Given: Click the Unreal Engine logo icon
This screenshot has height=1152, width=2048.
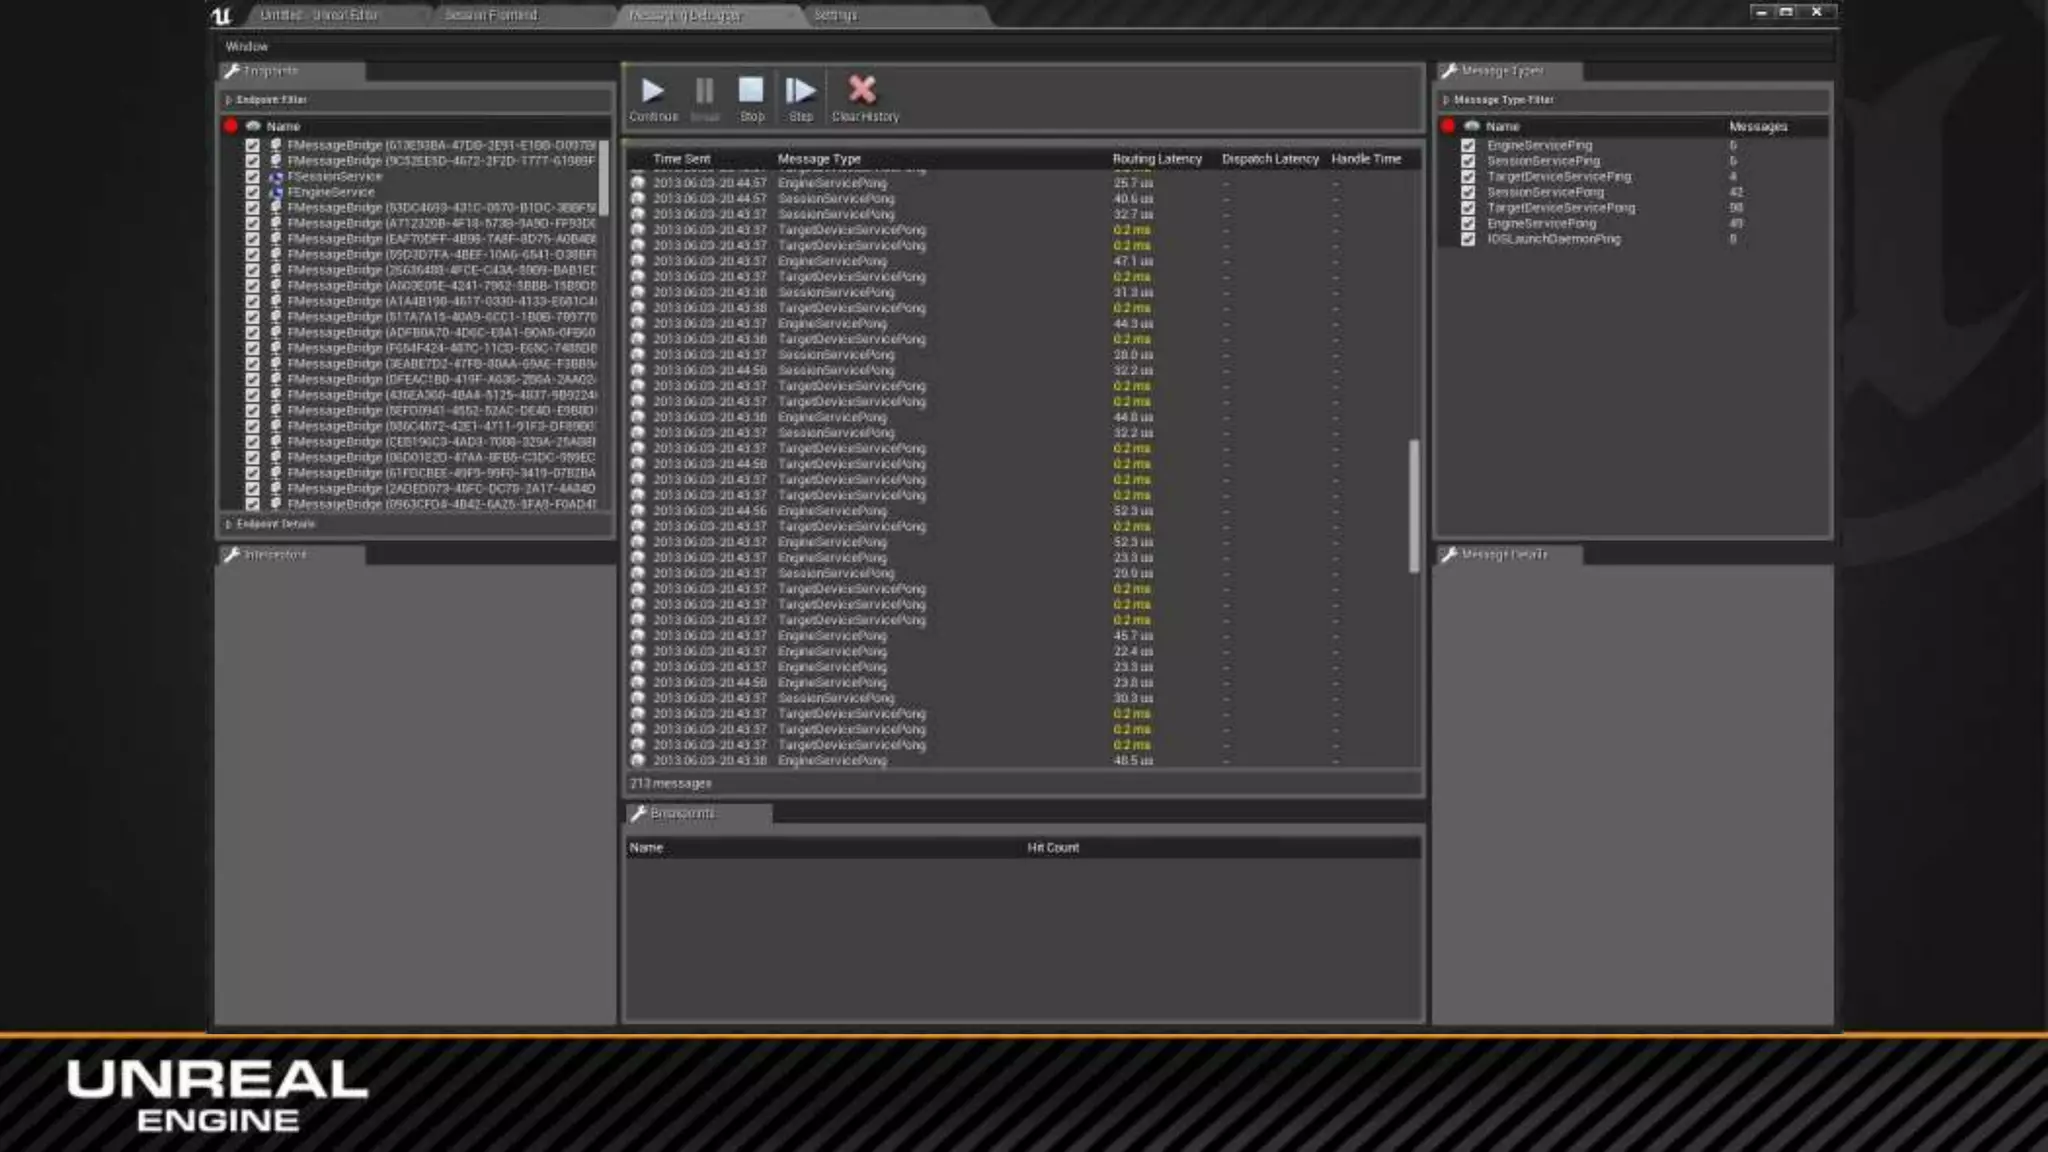Looking at the screenshot, I should pyautogui.click(x=222, y=15).
